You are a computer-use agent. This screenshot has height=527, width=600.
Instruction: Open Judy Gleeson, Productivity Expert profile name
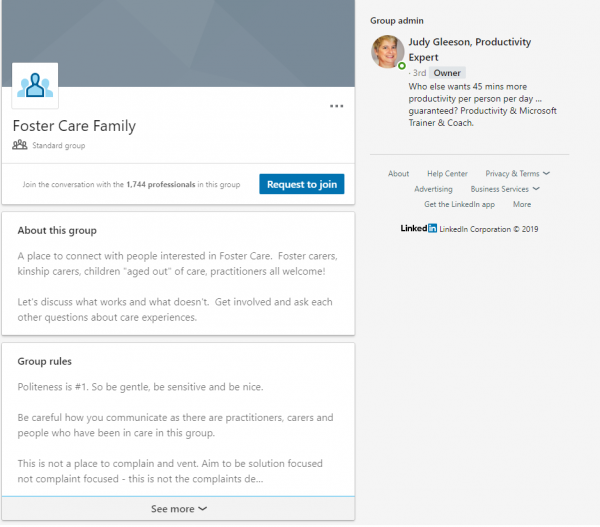click(x=470, y=49)
